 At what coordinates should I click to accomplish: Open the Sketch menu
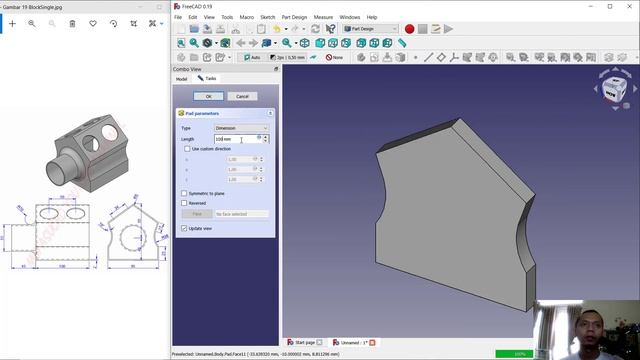(268, 17)
